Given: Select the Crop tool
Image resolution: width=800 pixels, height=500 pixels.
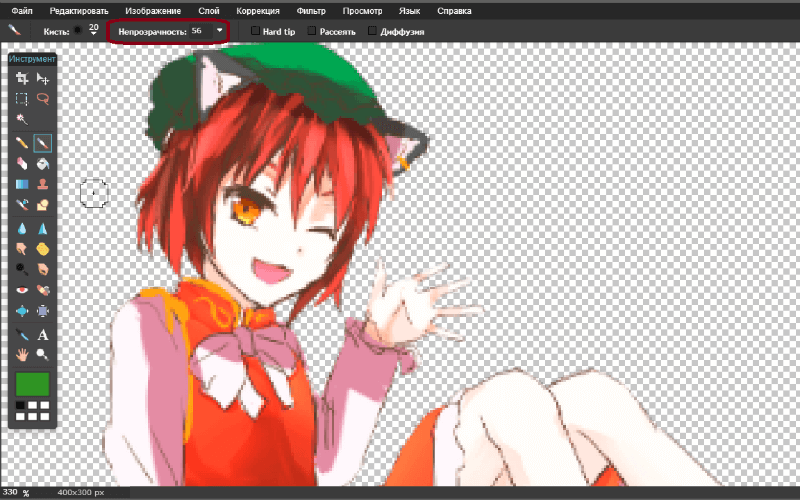Looking at the screenshot, I should pyautogui.click(x=22, y=78).
